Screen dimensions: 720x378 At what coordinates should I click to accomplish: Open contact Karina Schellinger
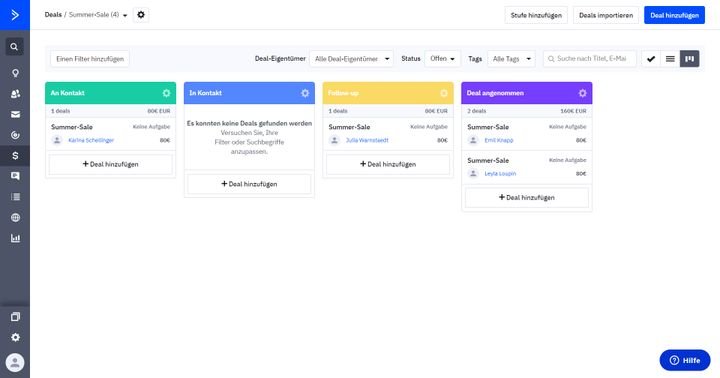91,140
